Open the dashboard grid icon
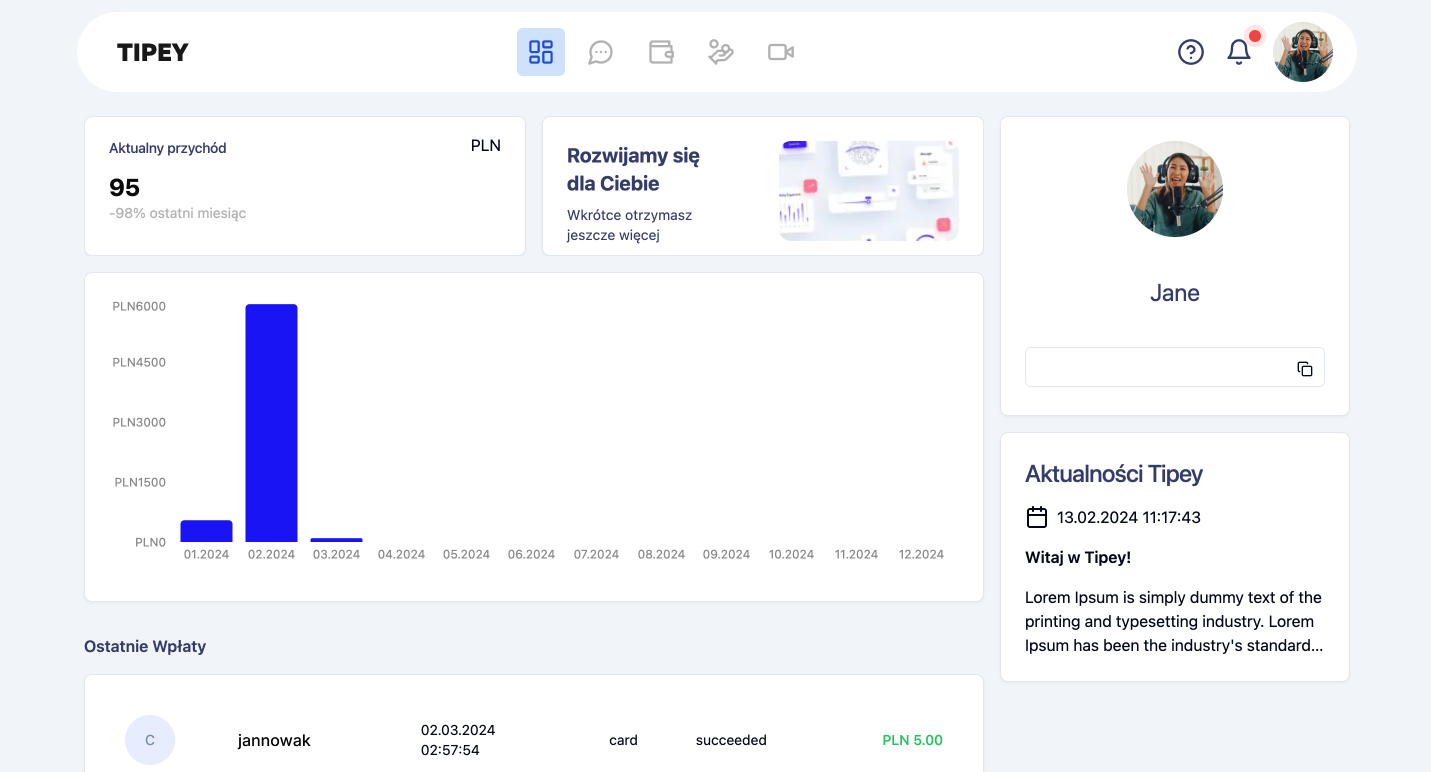The height and width of the screenshot is (772, 1431). [541, 52]
